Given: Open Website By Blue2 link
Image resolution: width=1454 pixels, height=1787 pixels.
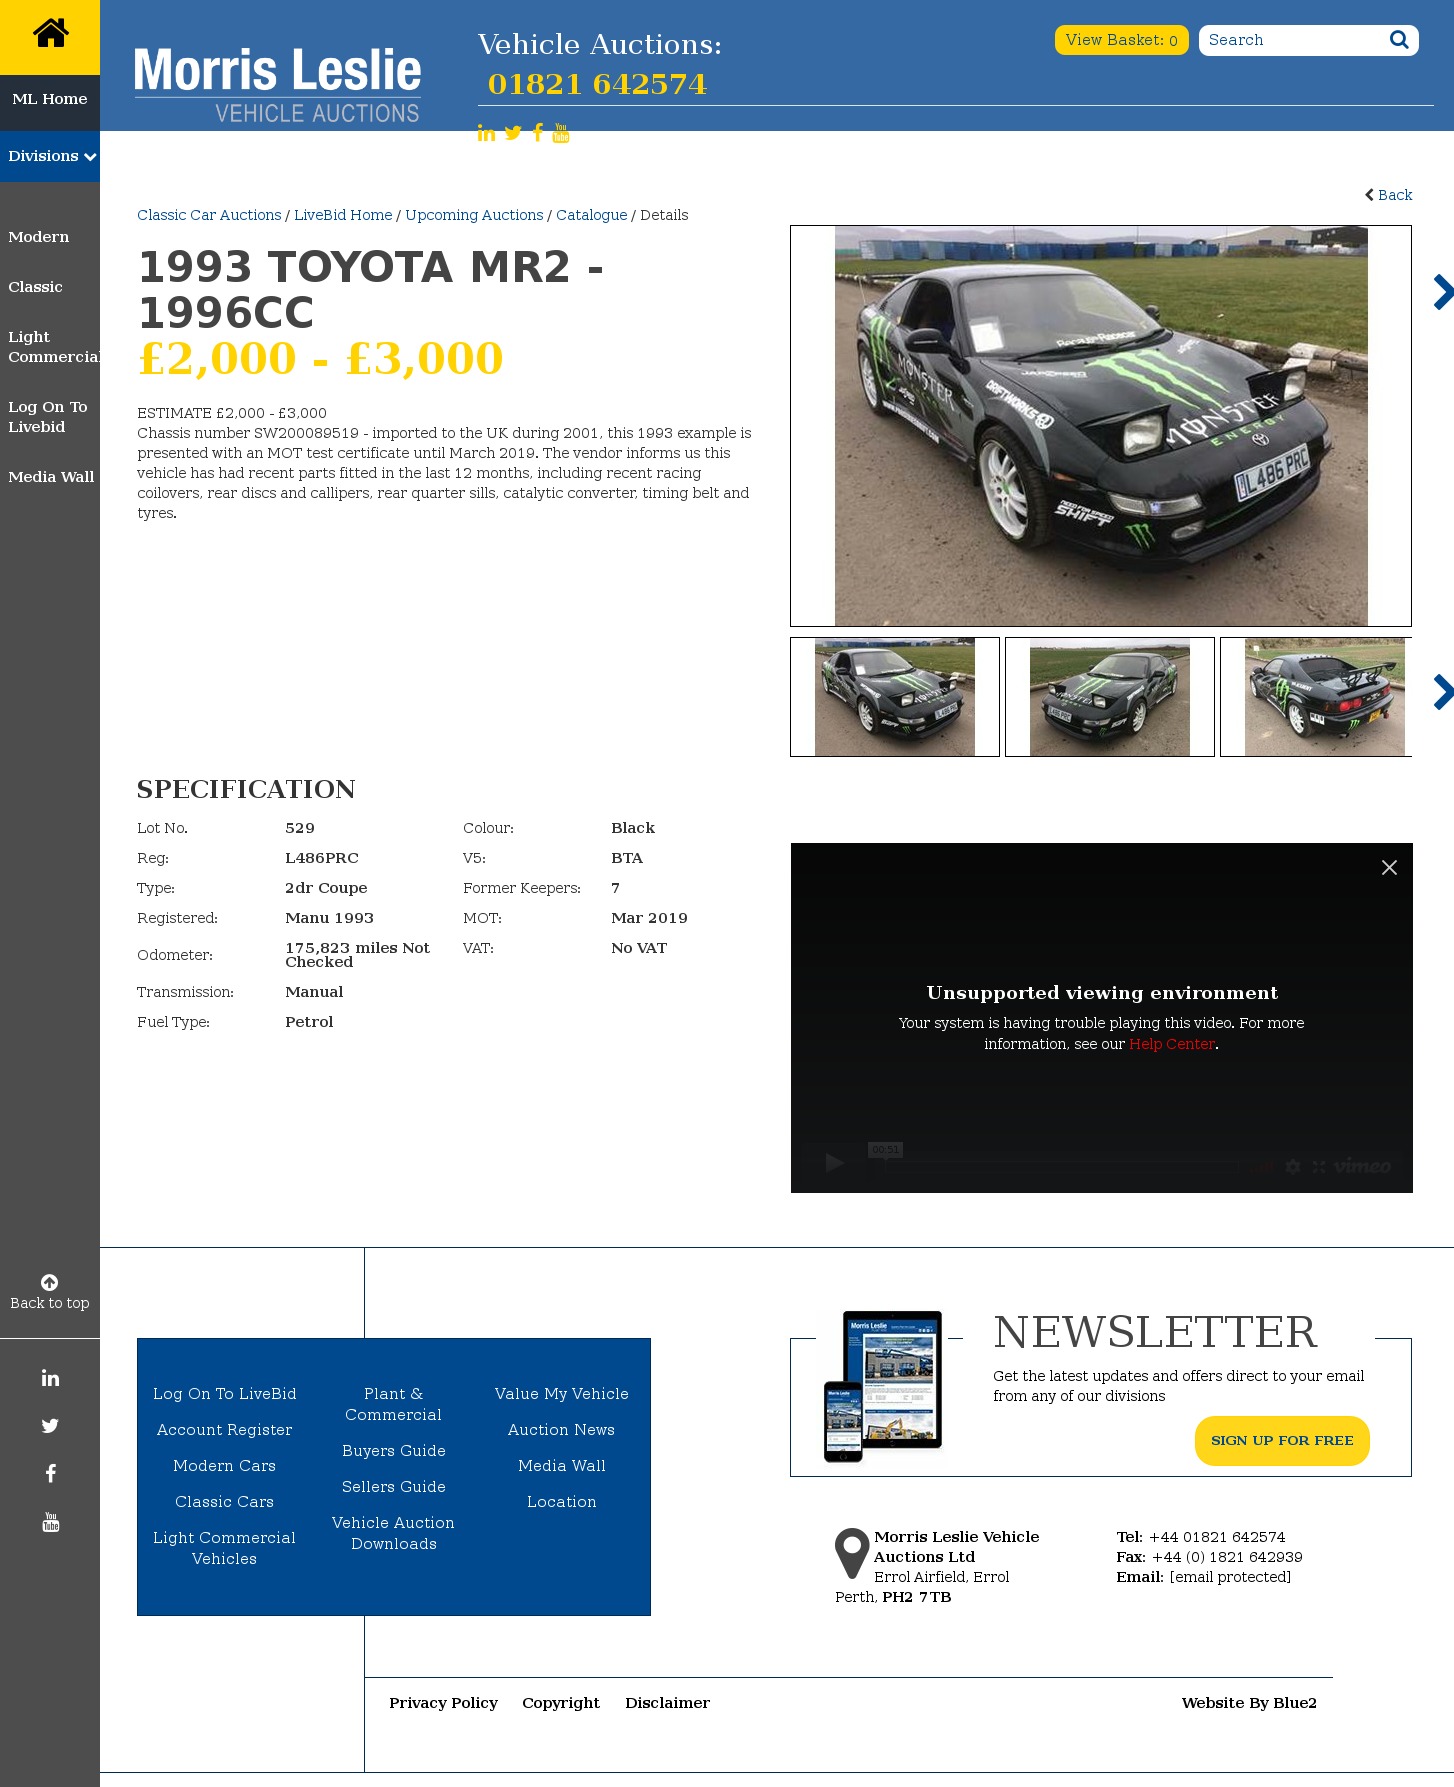Looking at the screenshot, I should (1249, 1703).
